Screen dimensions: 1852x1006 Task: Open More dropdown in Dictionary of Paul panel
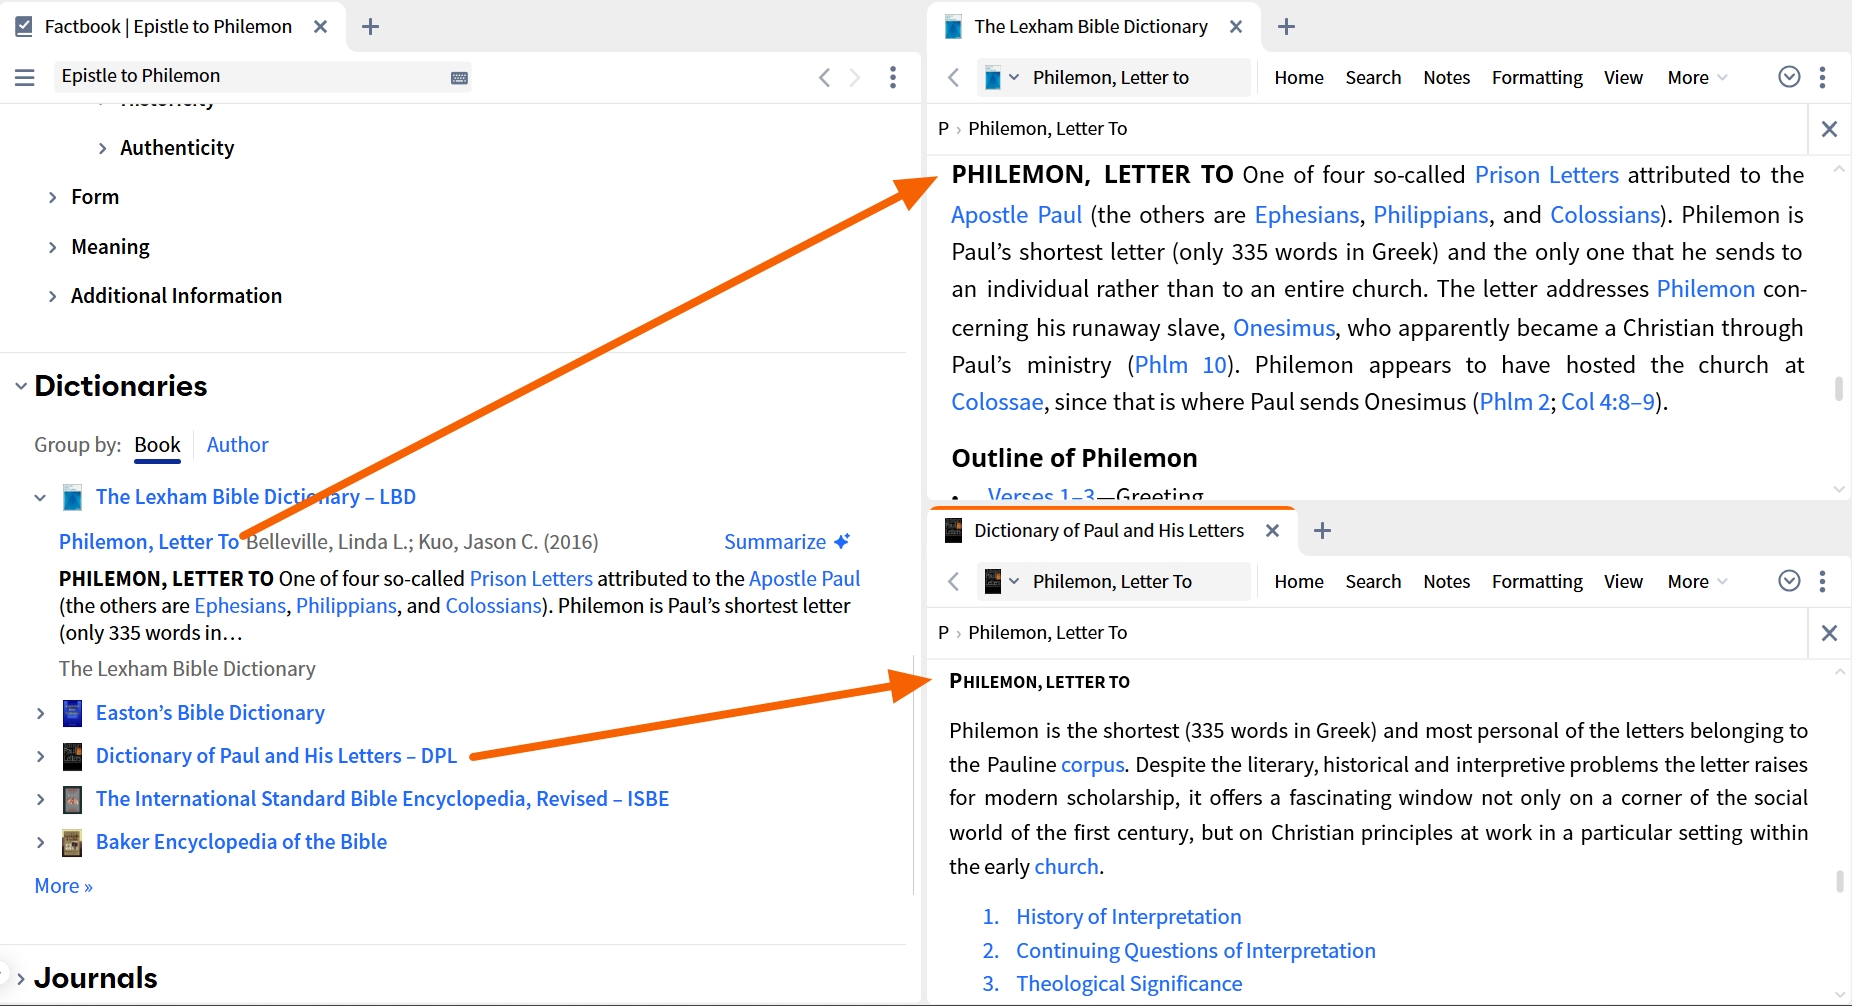[x=1697, y=581]
